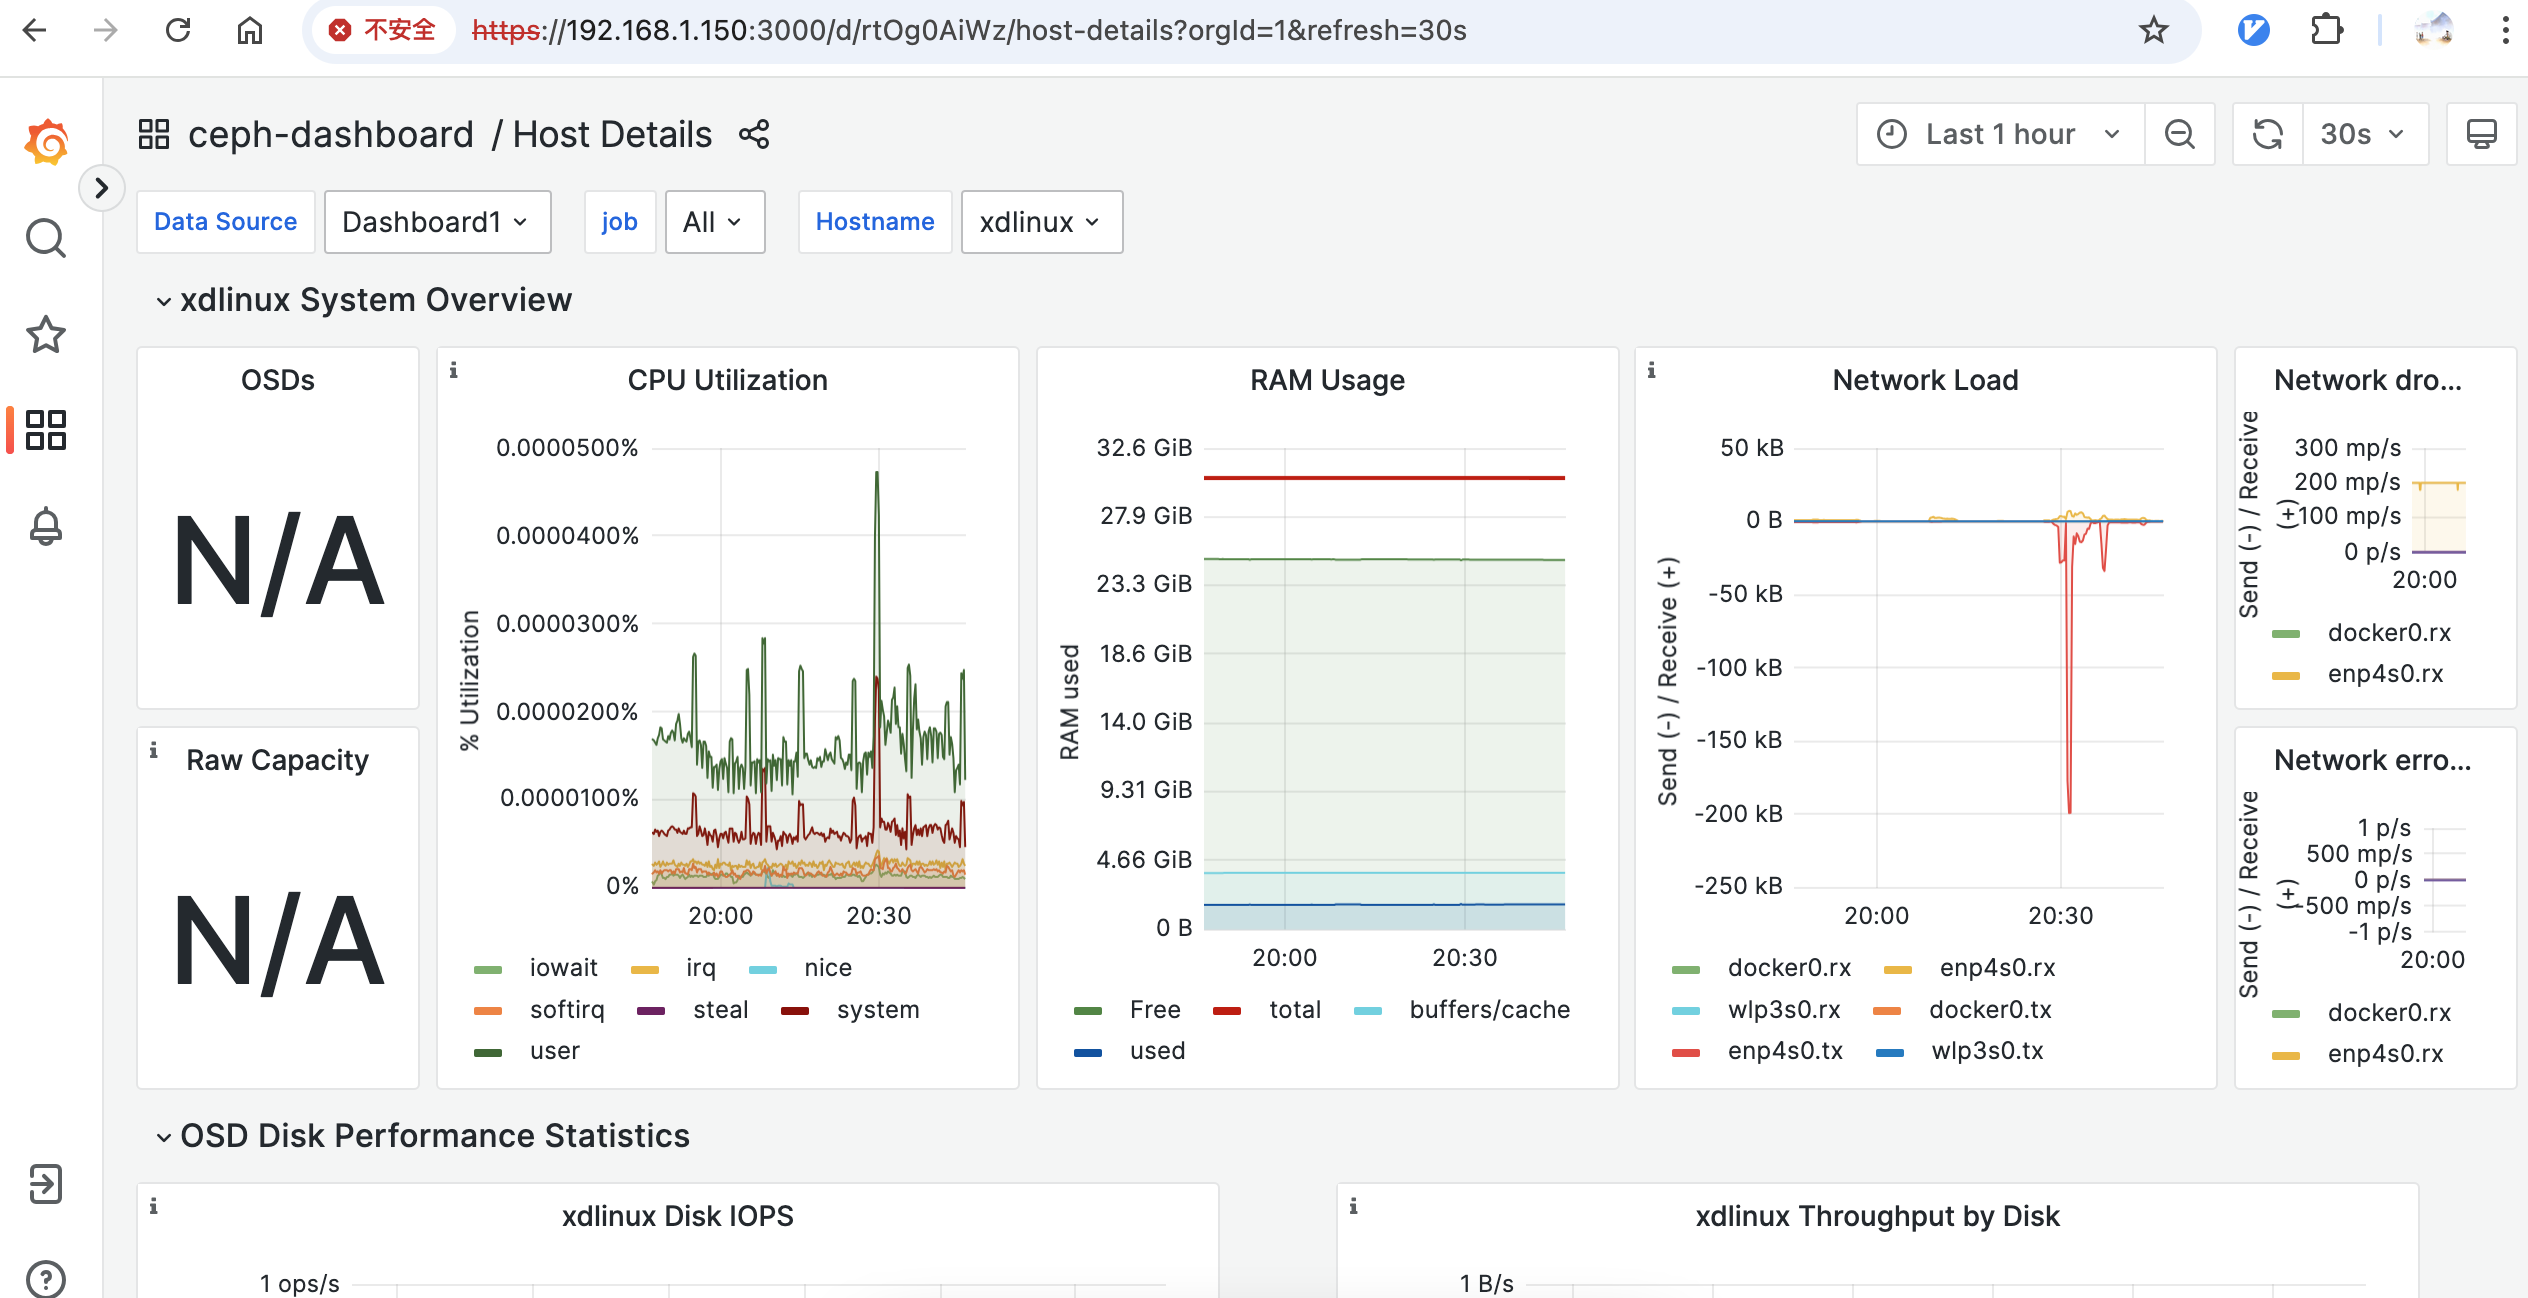Click the CPU Utilization panel title
2528x1298 pixels.
pos(727,380)
